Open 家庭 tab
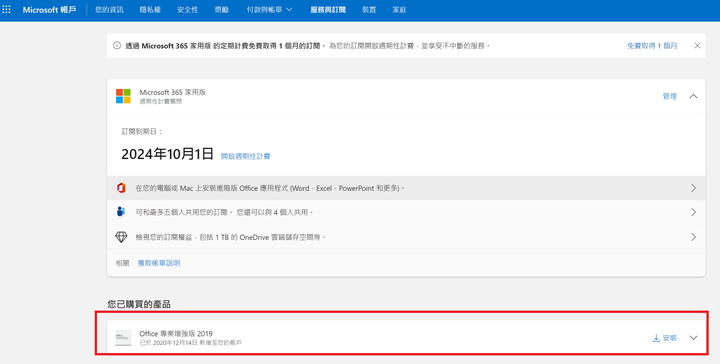This screenshot has height=364, width=720. [399, 10]
